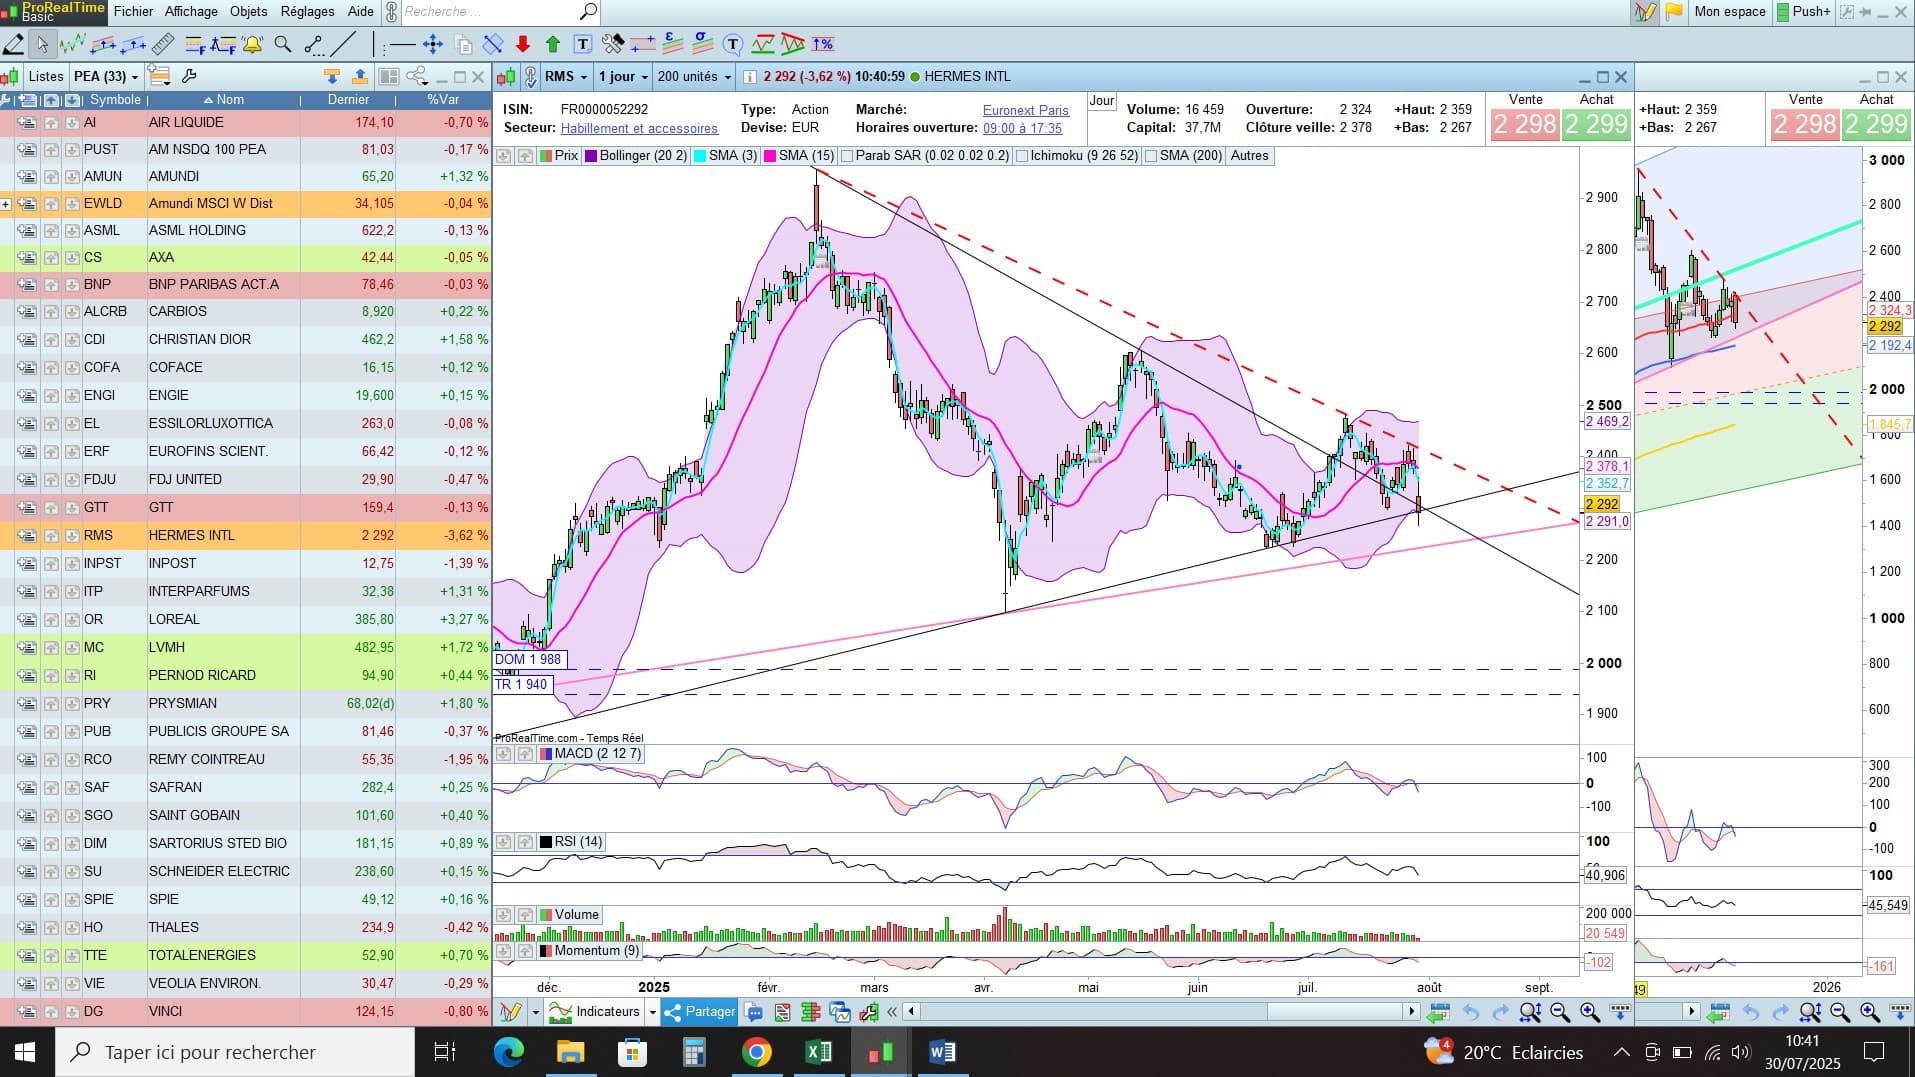Enable the Ichimoku (9 26 52) checkbox

1022,156
